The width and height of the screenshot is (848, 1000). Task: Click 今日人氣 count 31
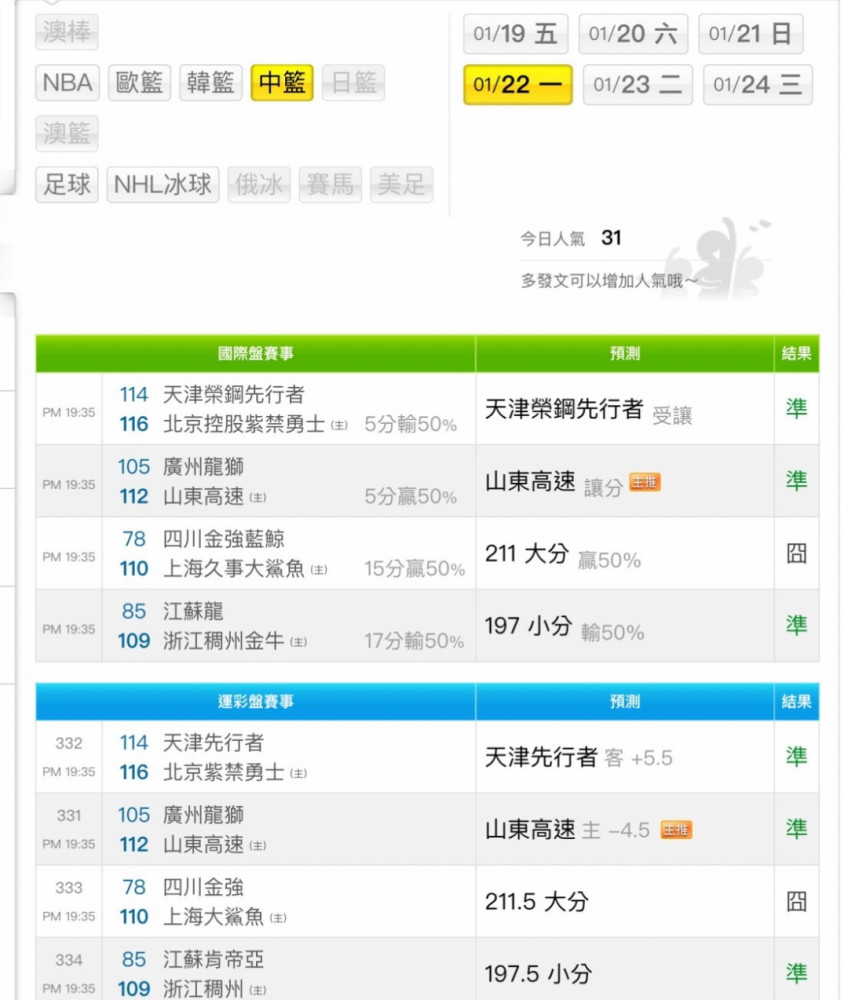point(611,238)
